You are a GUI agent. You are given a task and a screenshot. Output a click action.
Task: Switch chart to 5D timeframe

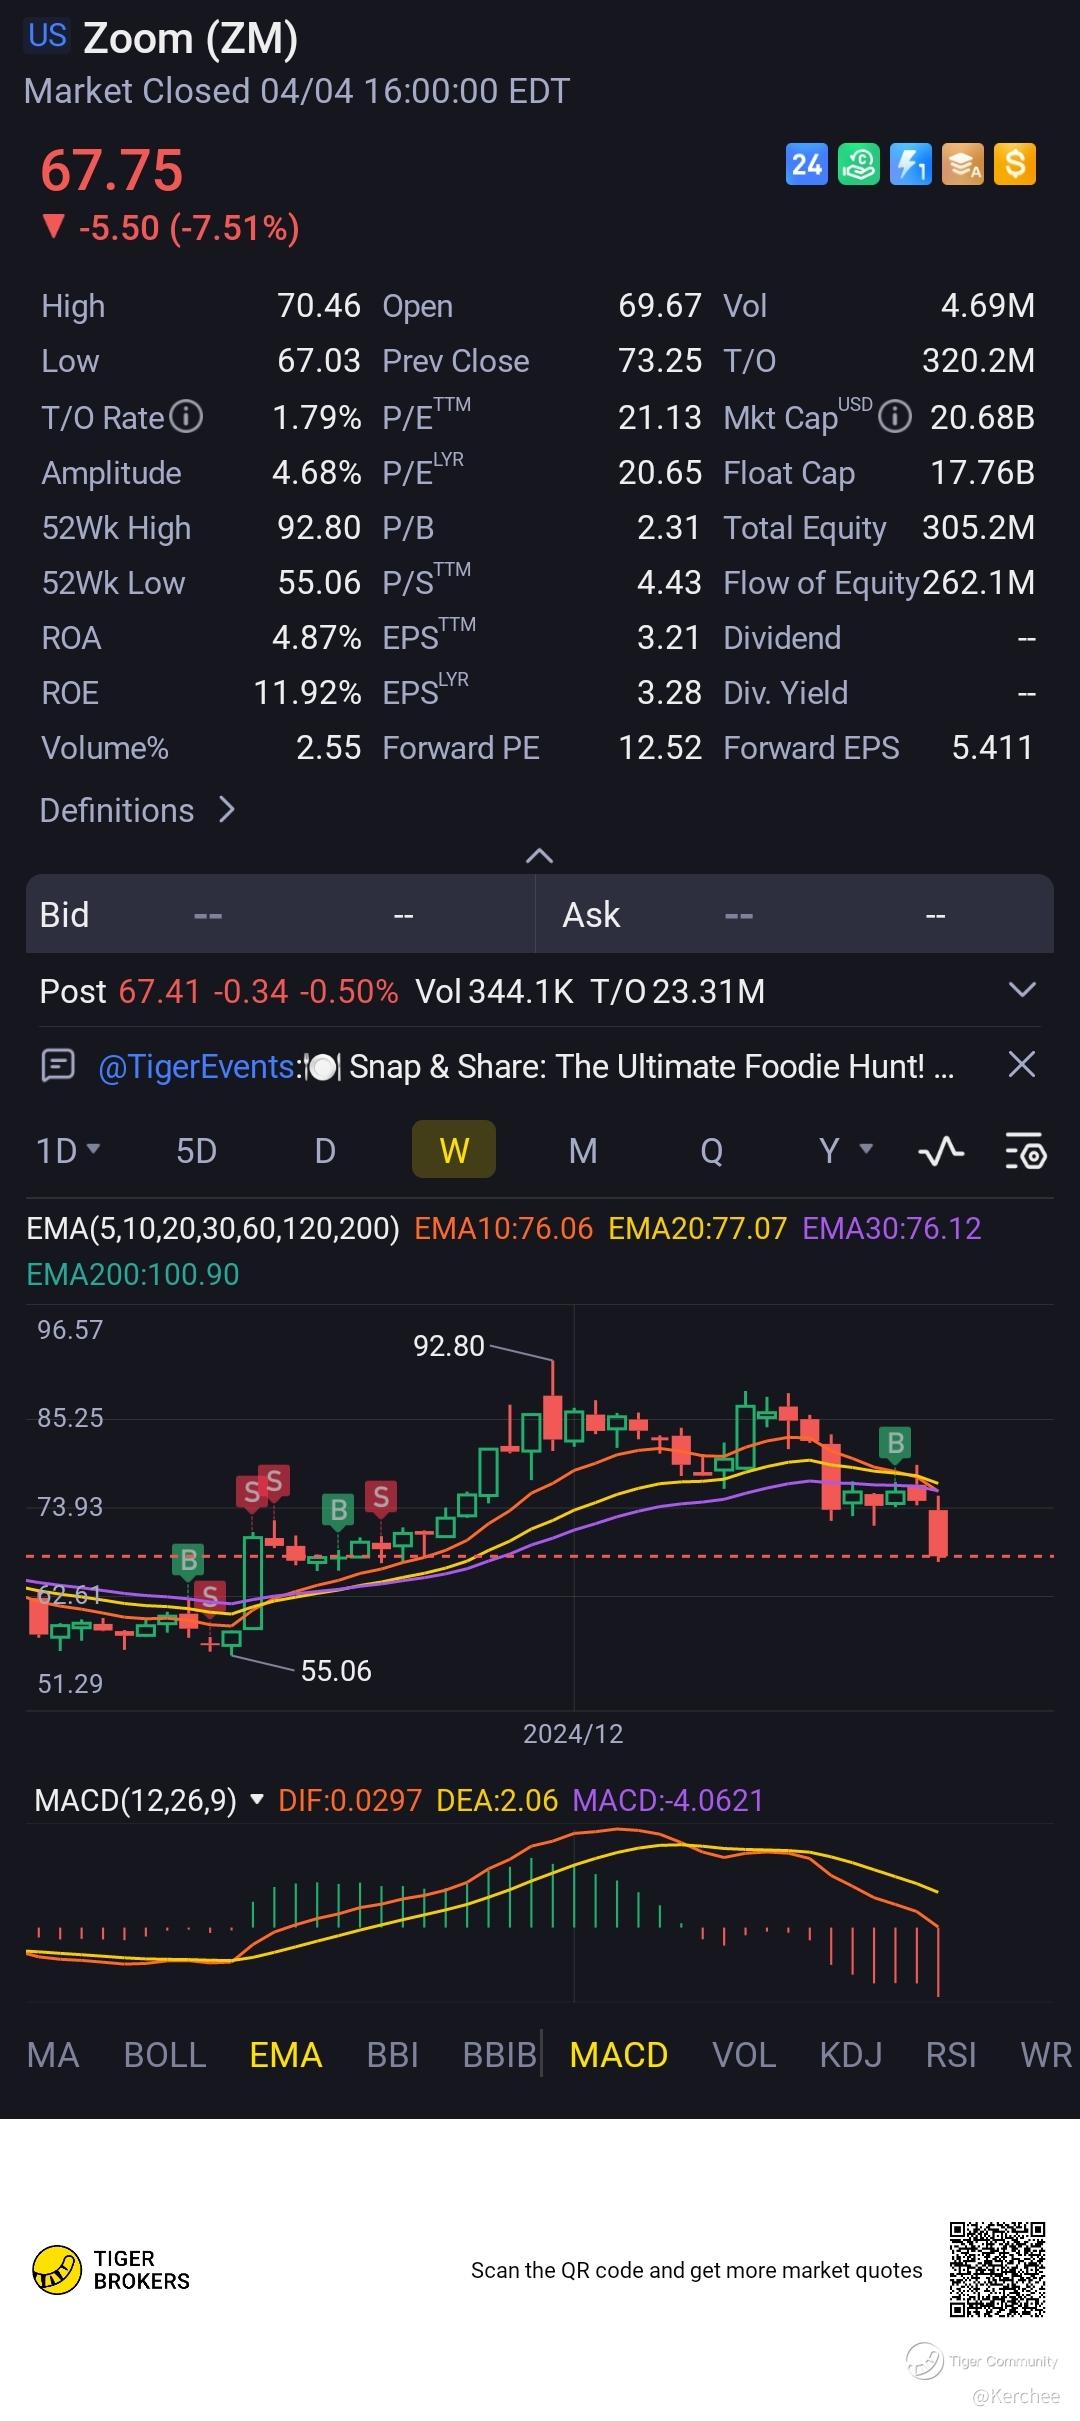pyautogui.click(x=196, y=1151)
